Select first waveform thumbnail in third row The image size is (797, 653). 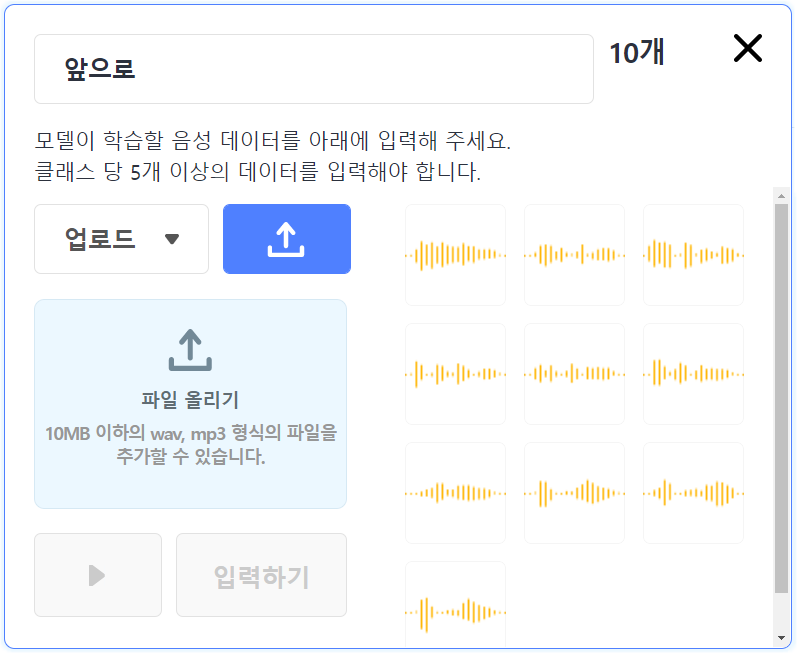click(455, 493)
